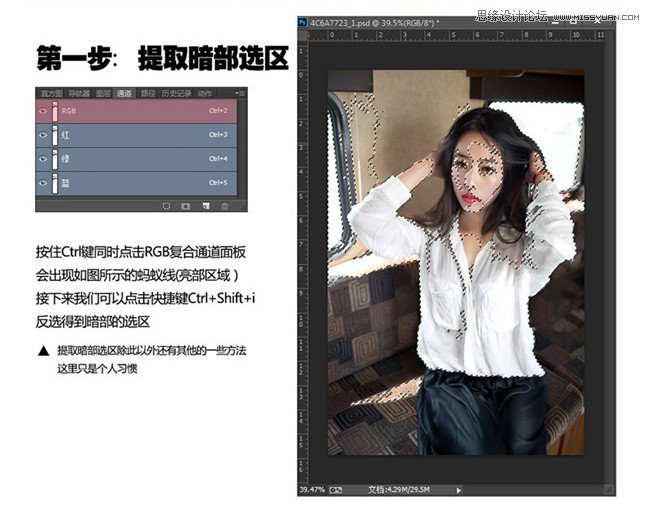Toggle visibility of the 蓝 channel

(43, 183)
